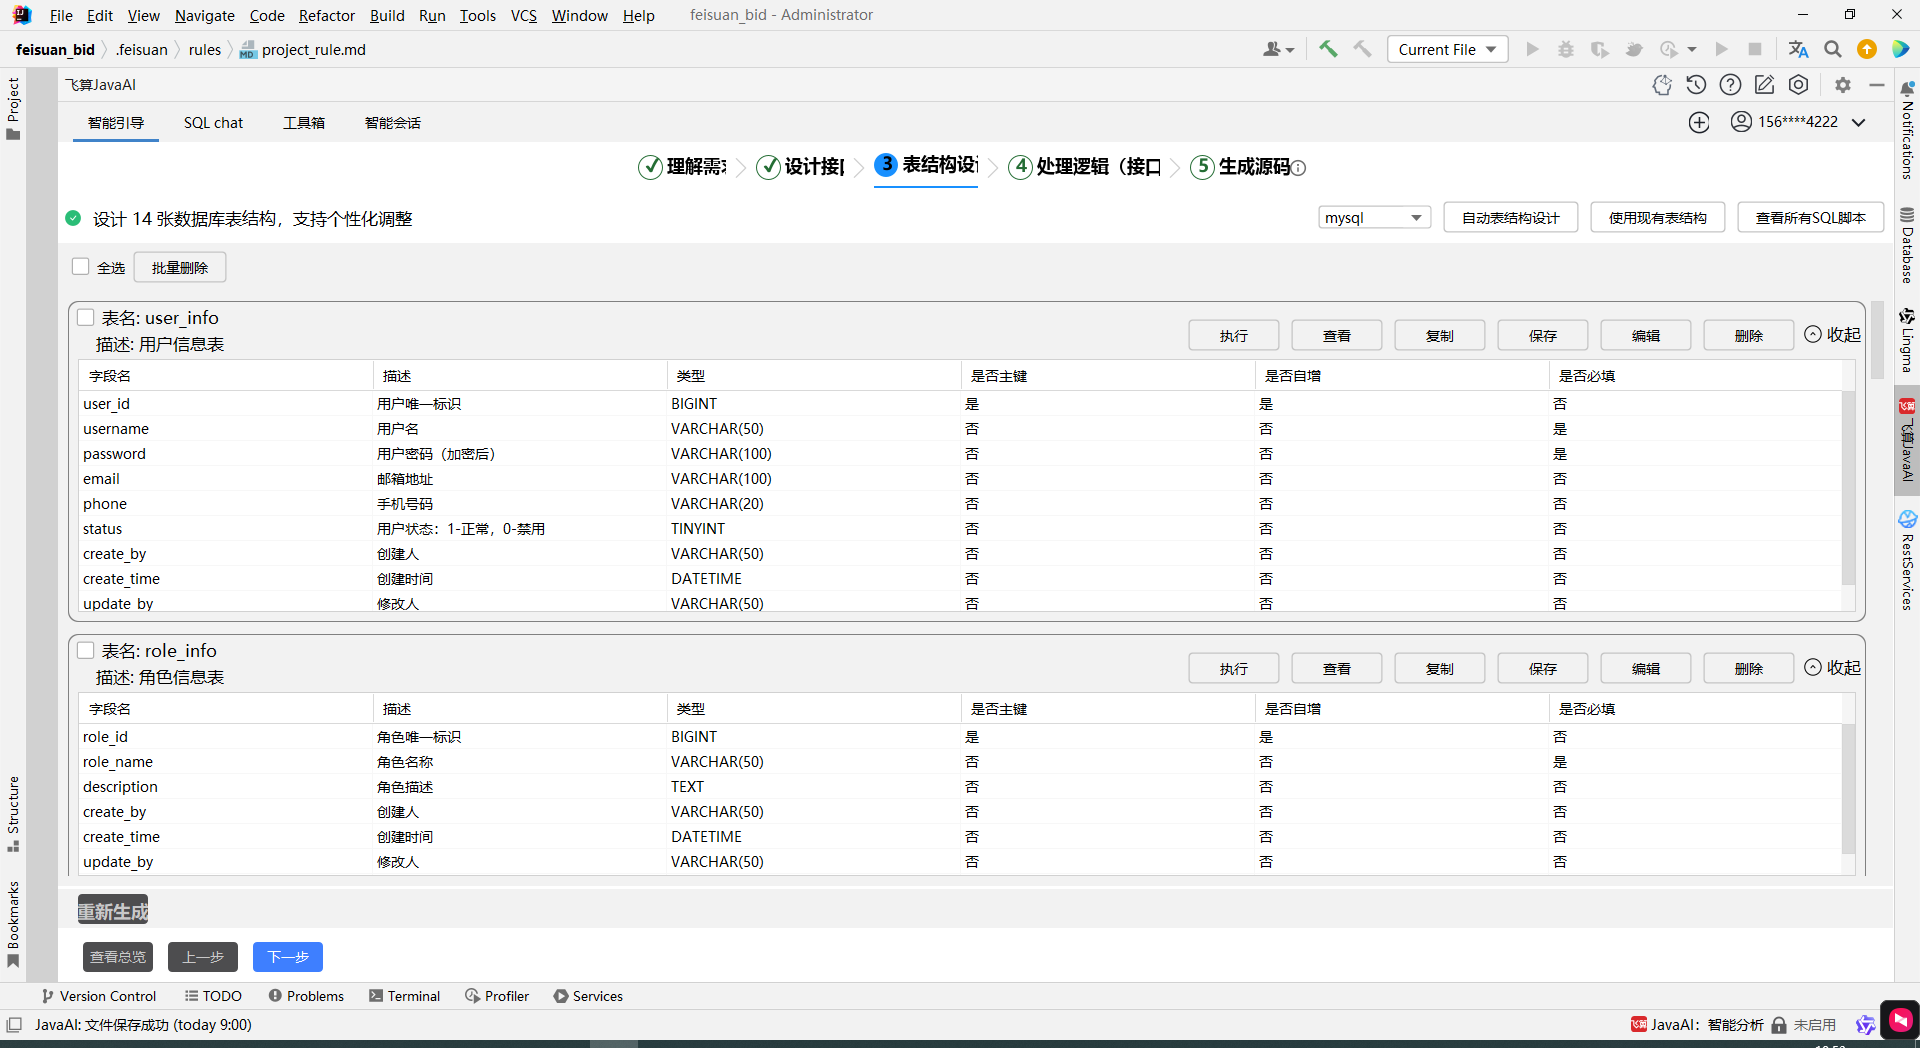Click the help question mark icon
Image resolution: width=1920 pixels, height=1048 pixels.
click(1730, 85)
